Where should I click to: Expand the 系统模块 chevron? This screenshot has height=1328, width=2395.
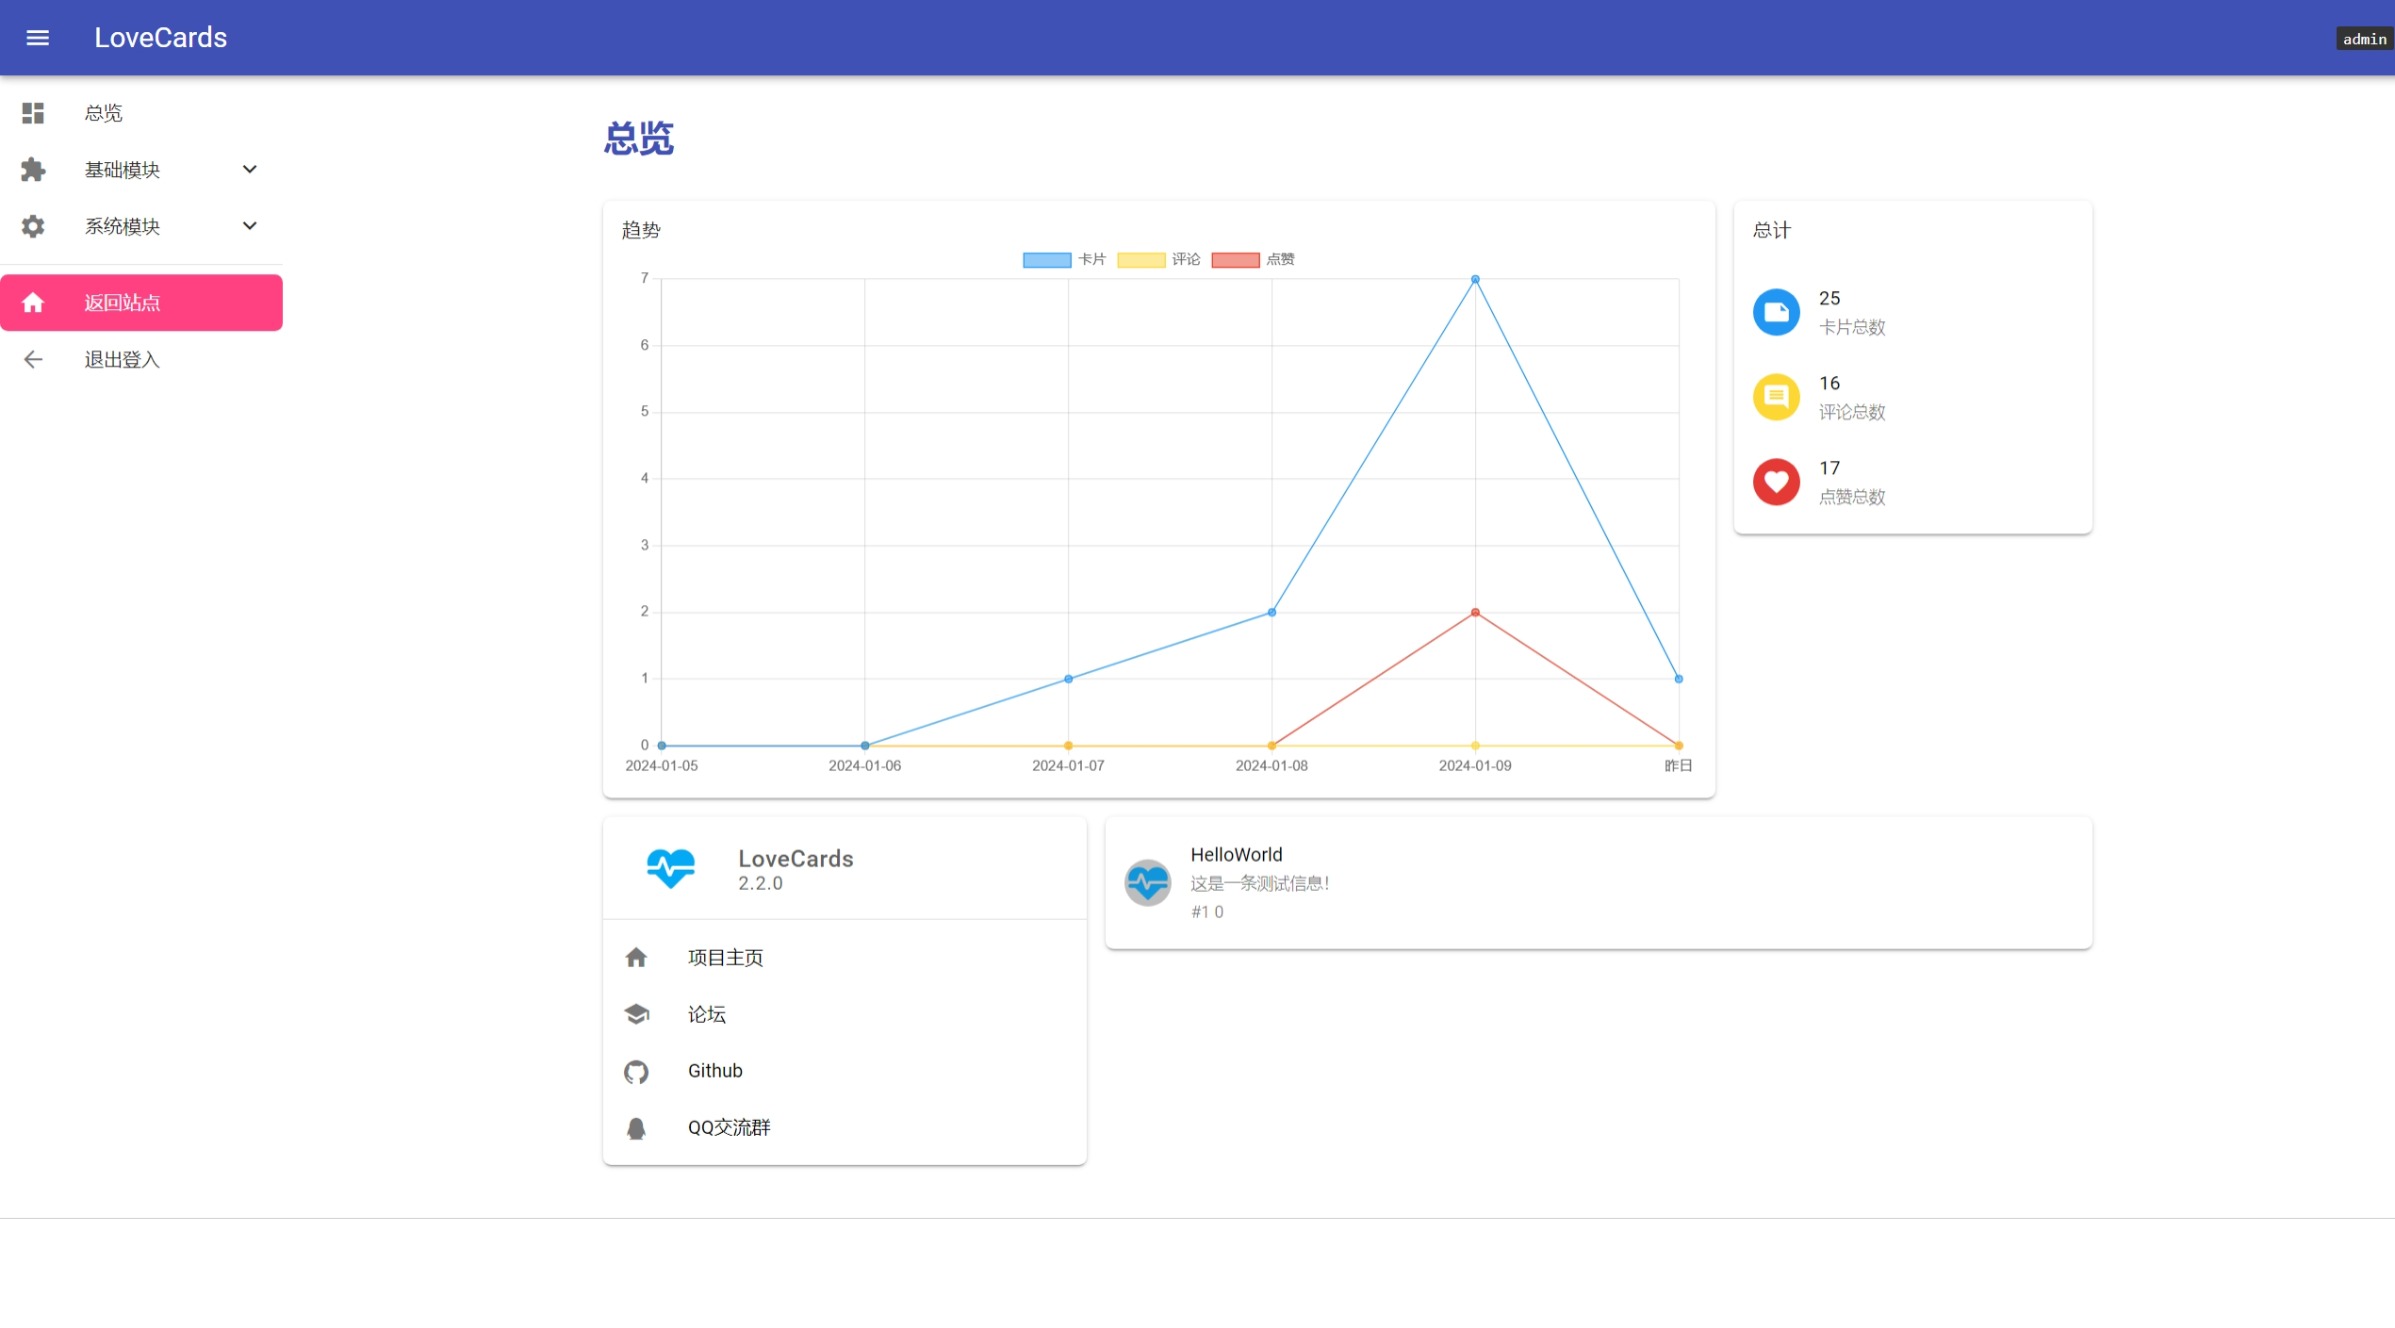pos(250,227)
